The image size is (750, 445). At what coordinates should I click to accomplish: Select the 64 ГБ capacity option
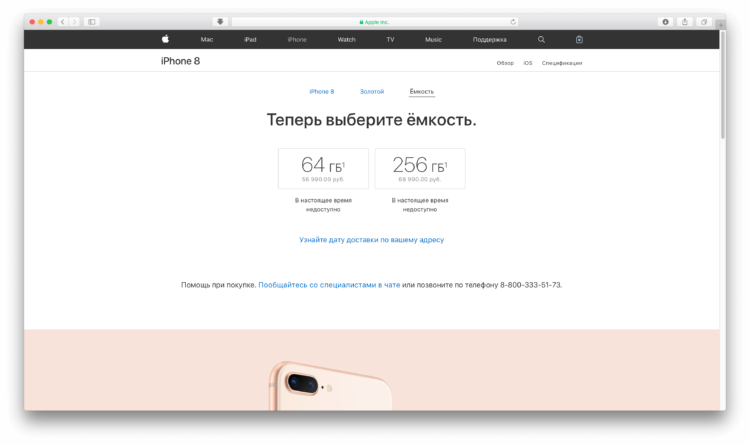(323, 168)
